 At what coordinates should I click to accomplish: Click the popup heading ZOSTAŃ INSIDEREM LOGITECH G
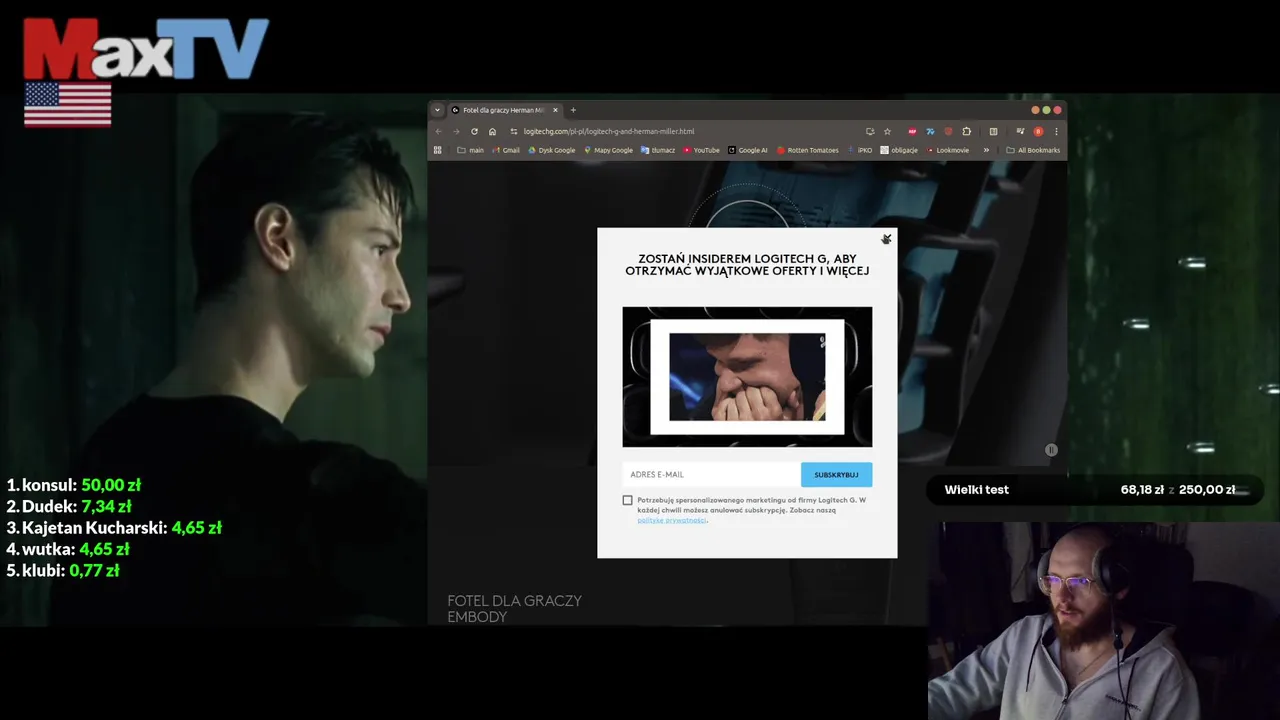coord(747,265)
